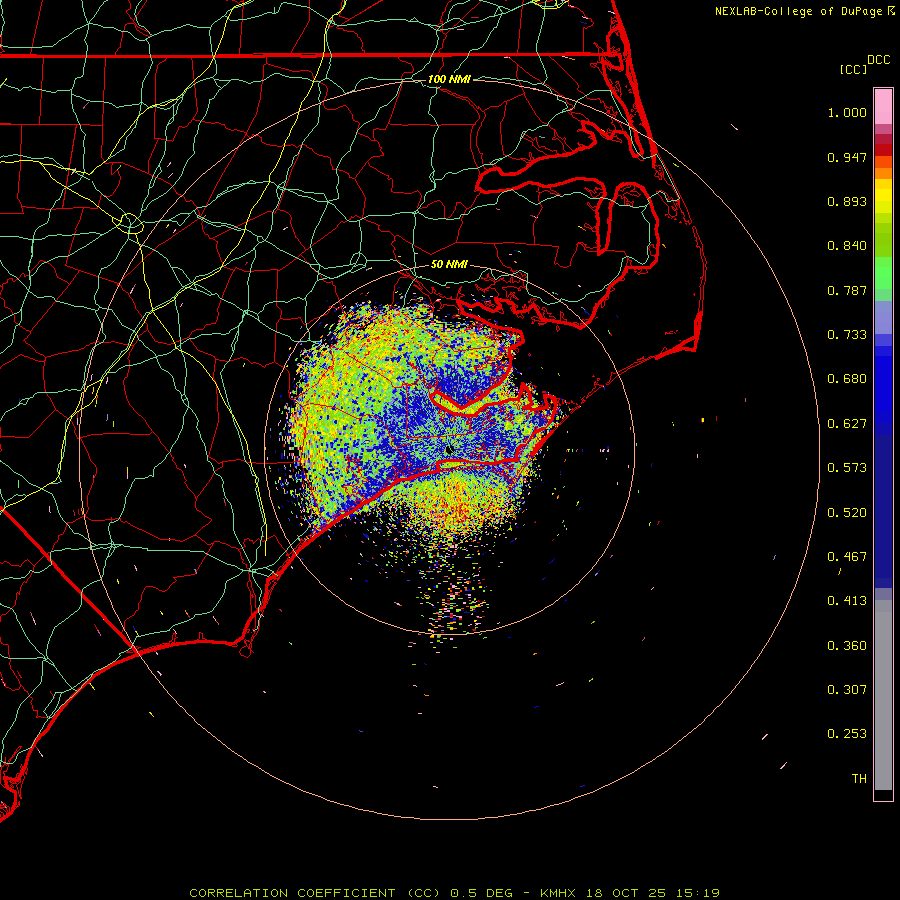Viewport: 900px width, 900px height.
Task: Click the gray band of the color bar
Action: point(883,695)
